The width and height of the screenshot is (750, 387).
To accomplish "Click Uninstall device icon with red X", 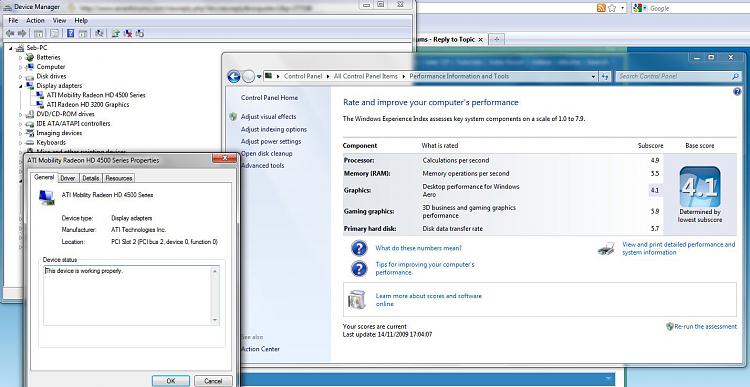I will tap(128, 33).
